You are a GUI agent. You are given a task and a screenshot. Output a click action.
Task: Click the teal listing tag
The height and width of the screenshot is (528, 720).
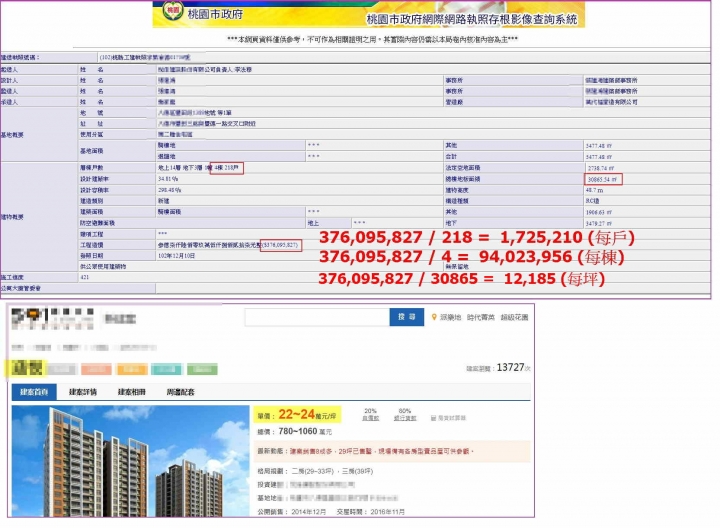(166, 369)
